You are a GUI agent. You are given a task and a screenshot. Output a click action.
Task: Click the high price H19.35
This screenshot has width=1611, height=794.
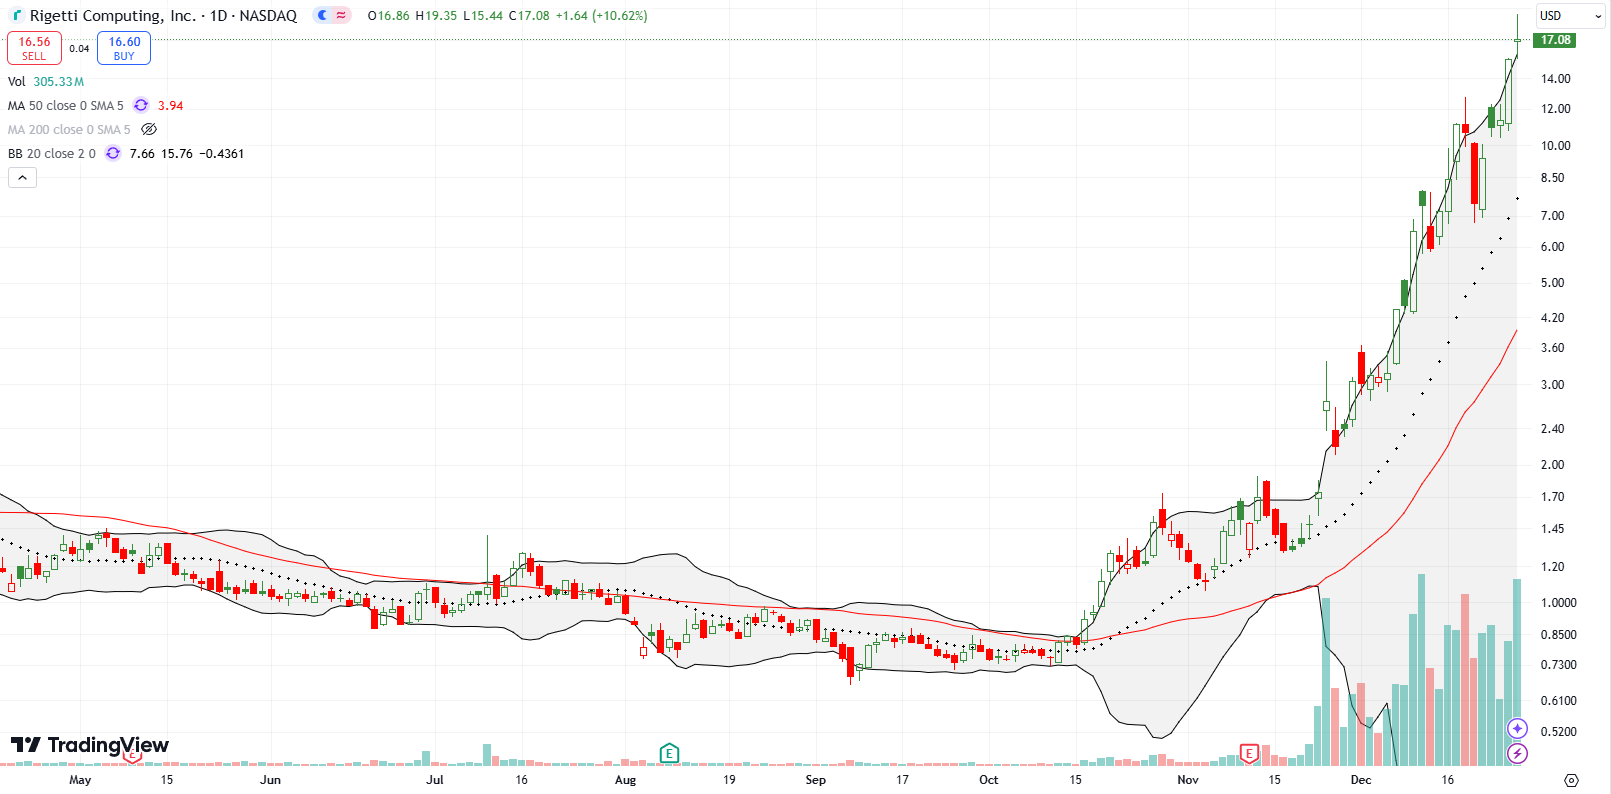435,16
